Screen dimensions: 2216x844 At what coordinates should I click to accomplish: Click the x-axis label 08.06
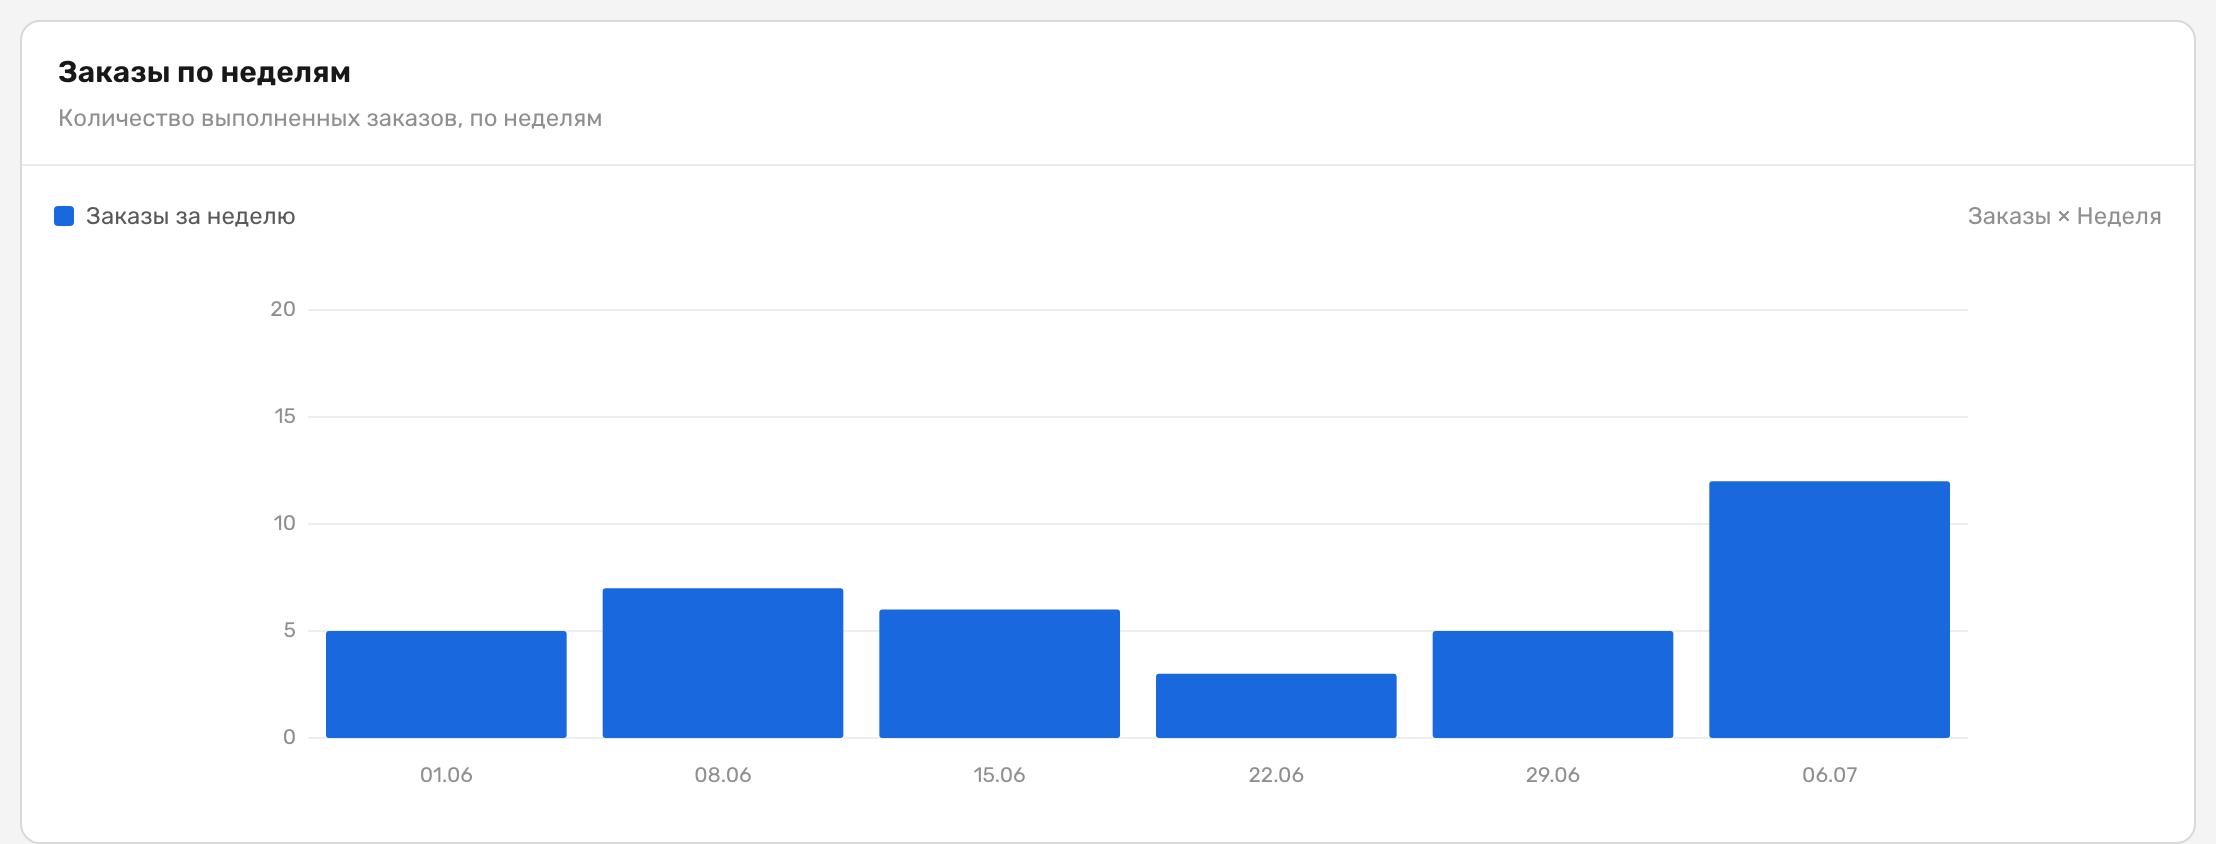point(723,775)
